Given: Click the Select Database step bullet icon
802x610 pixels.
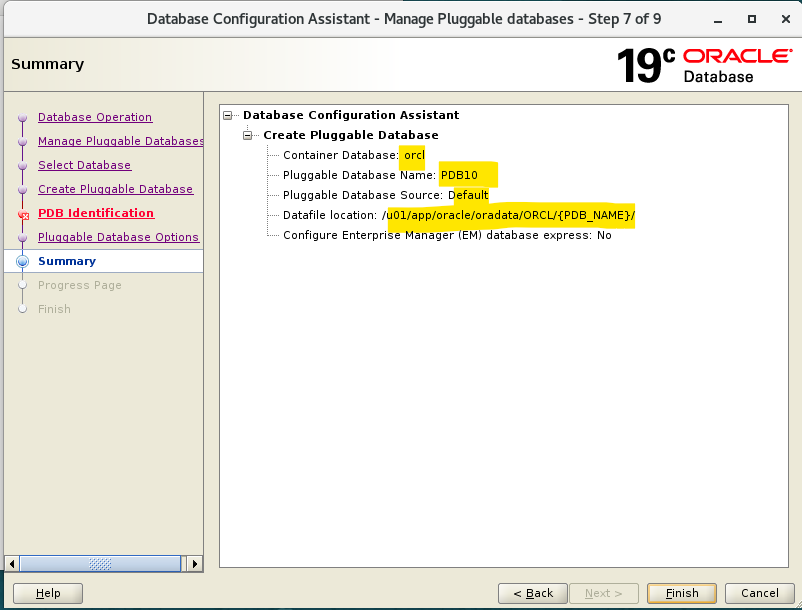Looking at the screenshot, I should pyautogui.click(x=23, y=166).
